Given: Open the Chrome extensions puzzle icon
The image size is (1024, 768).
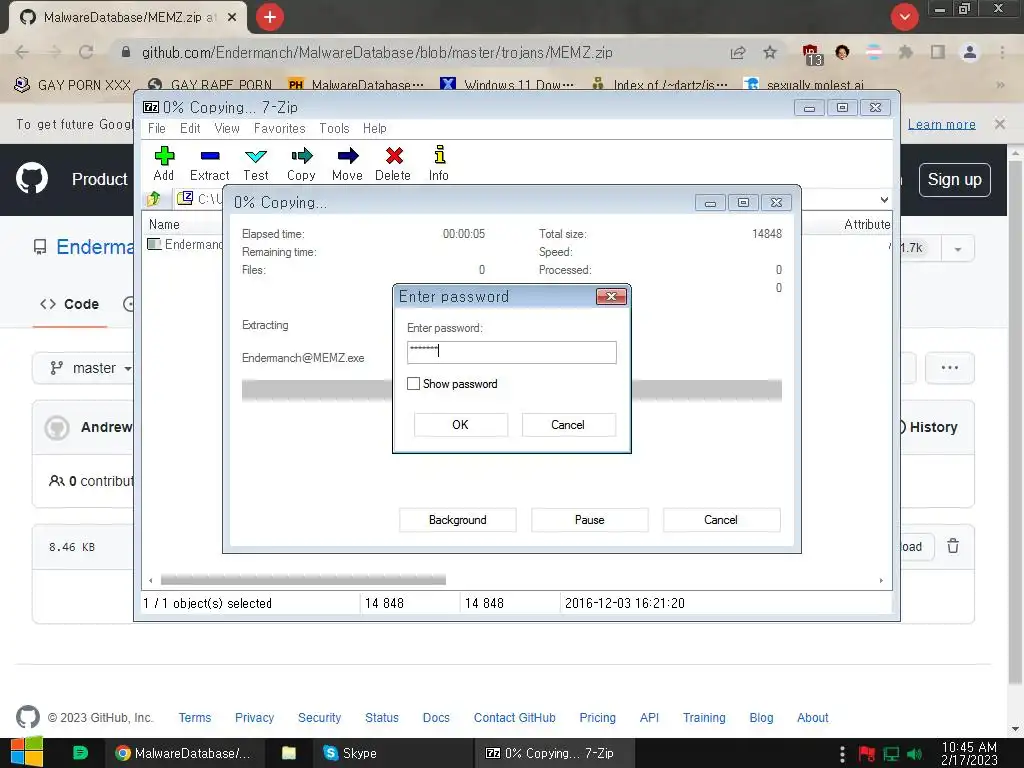Looking at the screenshot, I should tap(906, 52).
